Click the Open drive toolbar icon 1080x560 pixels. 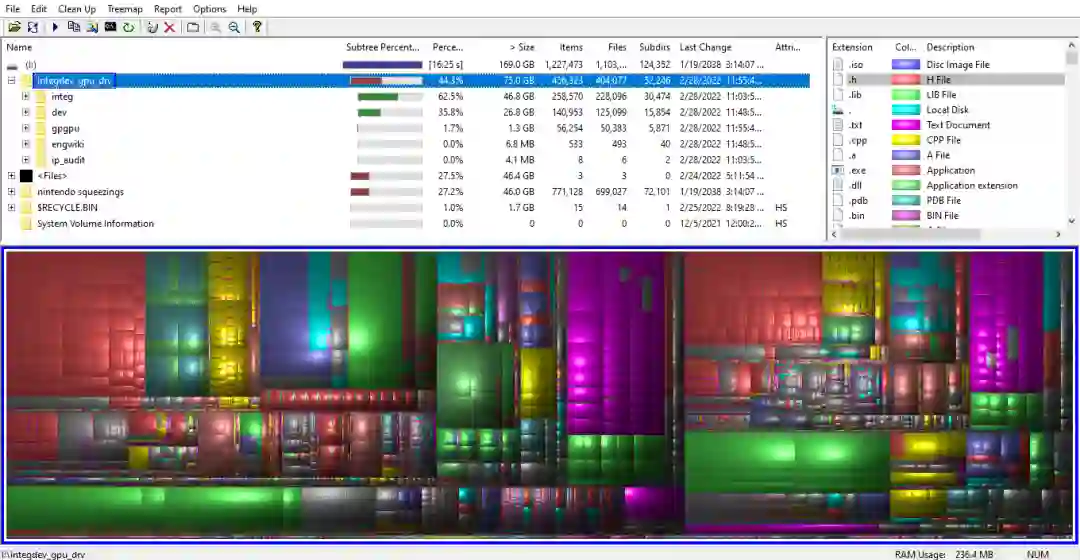14,28
